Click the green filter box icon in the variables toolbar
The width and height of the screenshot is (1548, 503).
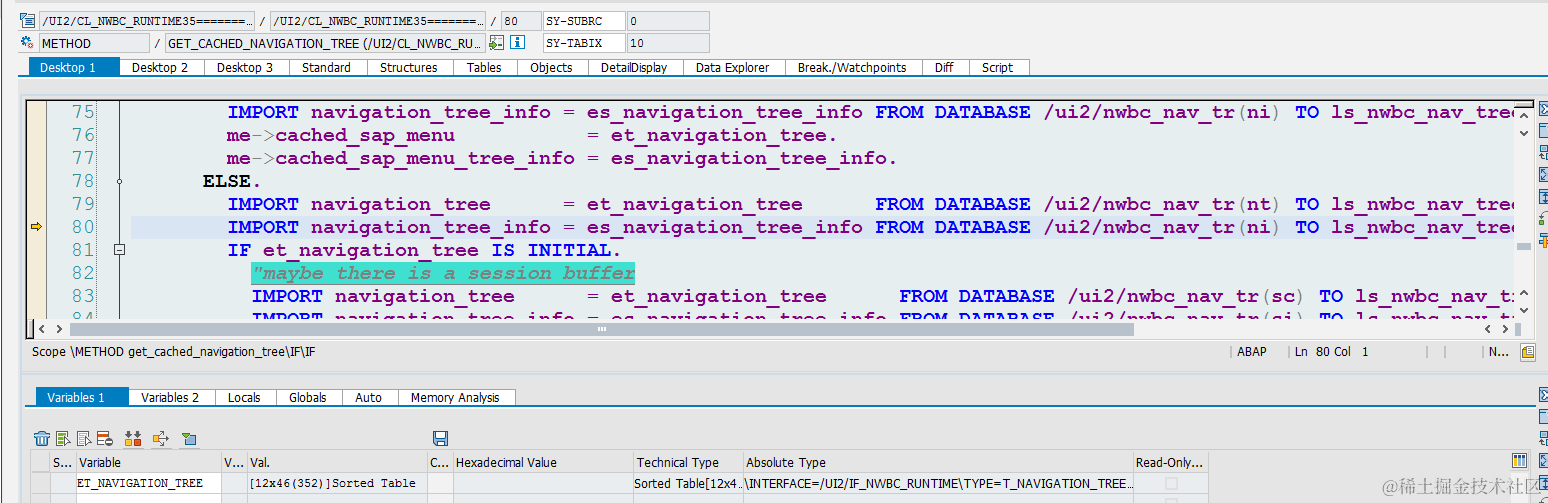pos(189,438)
